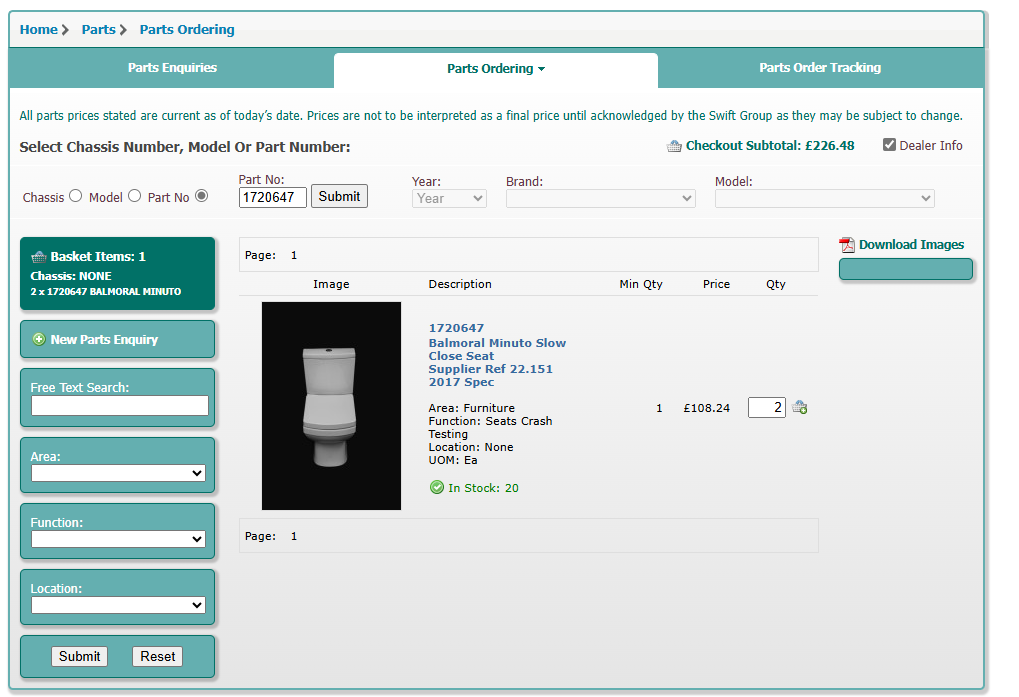Click Submit button next to Part No
Image resolution: width=1019 pixels, height=697 pixels.
pyautogui.click(x=339, y=196)
